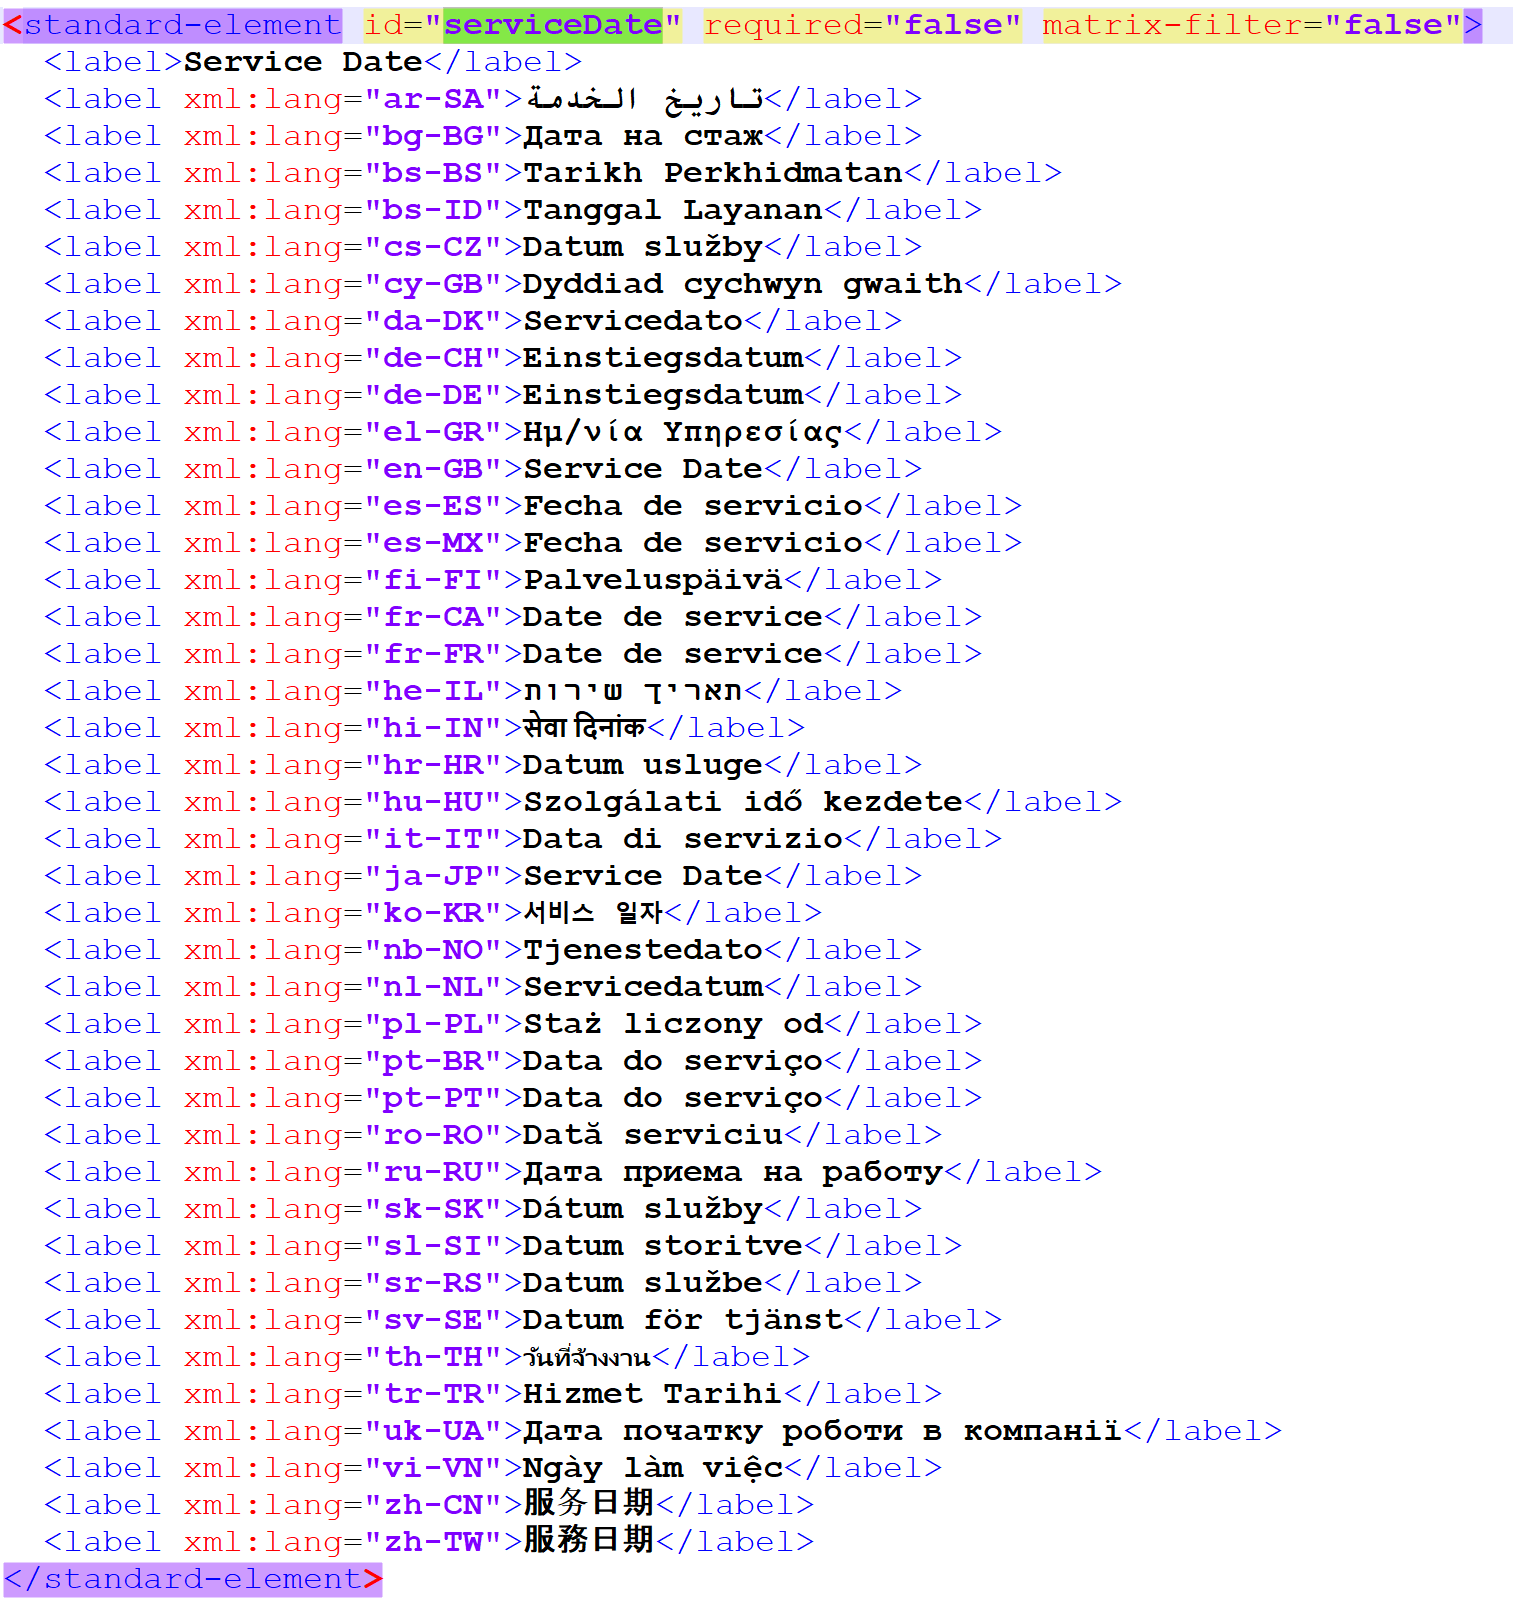Click the text Szolgálati idő kezdete

(x=743, y=802)
